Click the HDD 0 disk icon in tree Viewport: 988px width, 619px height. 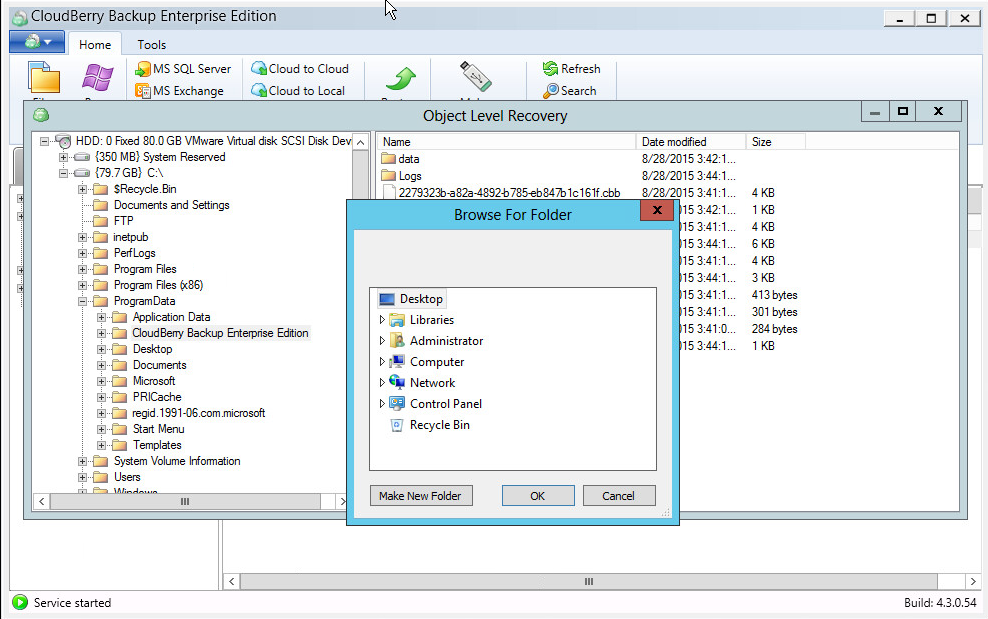63,141
